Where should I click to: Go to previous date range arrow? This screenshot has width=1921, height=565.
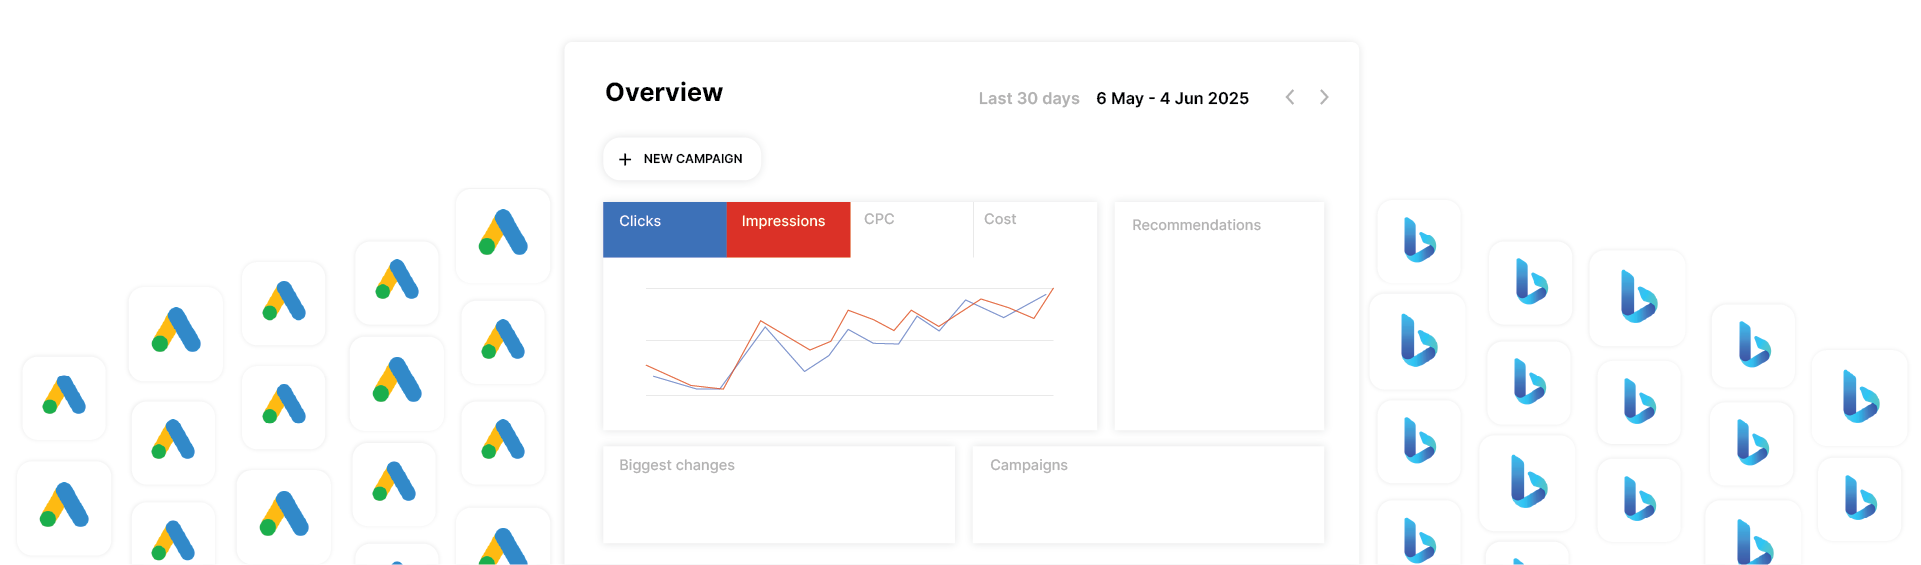(x=1290, y=97)
